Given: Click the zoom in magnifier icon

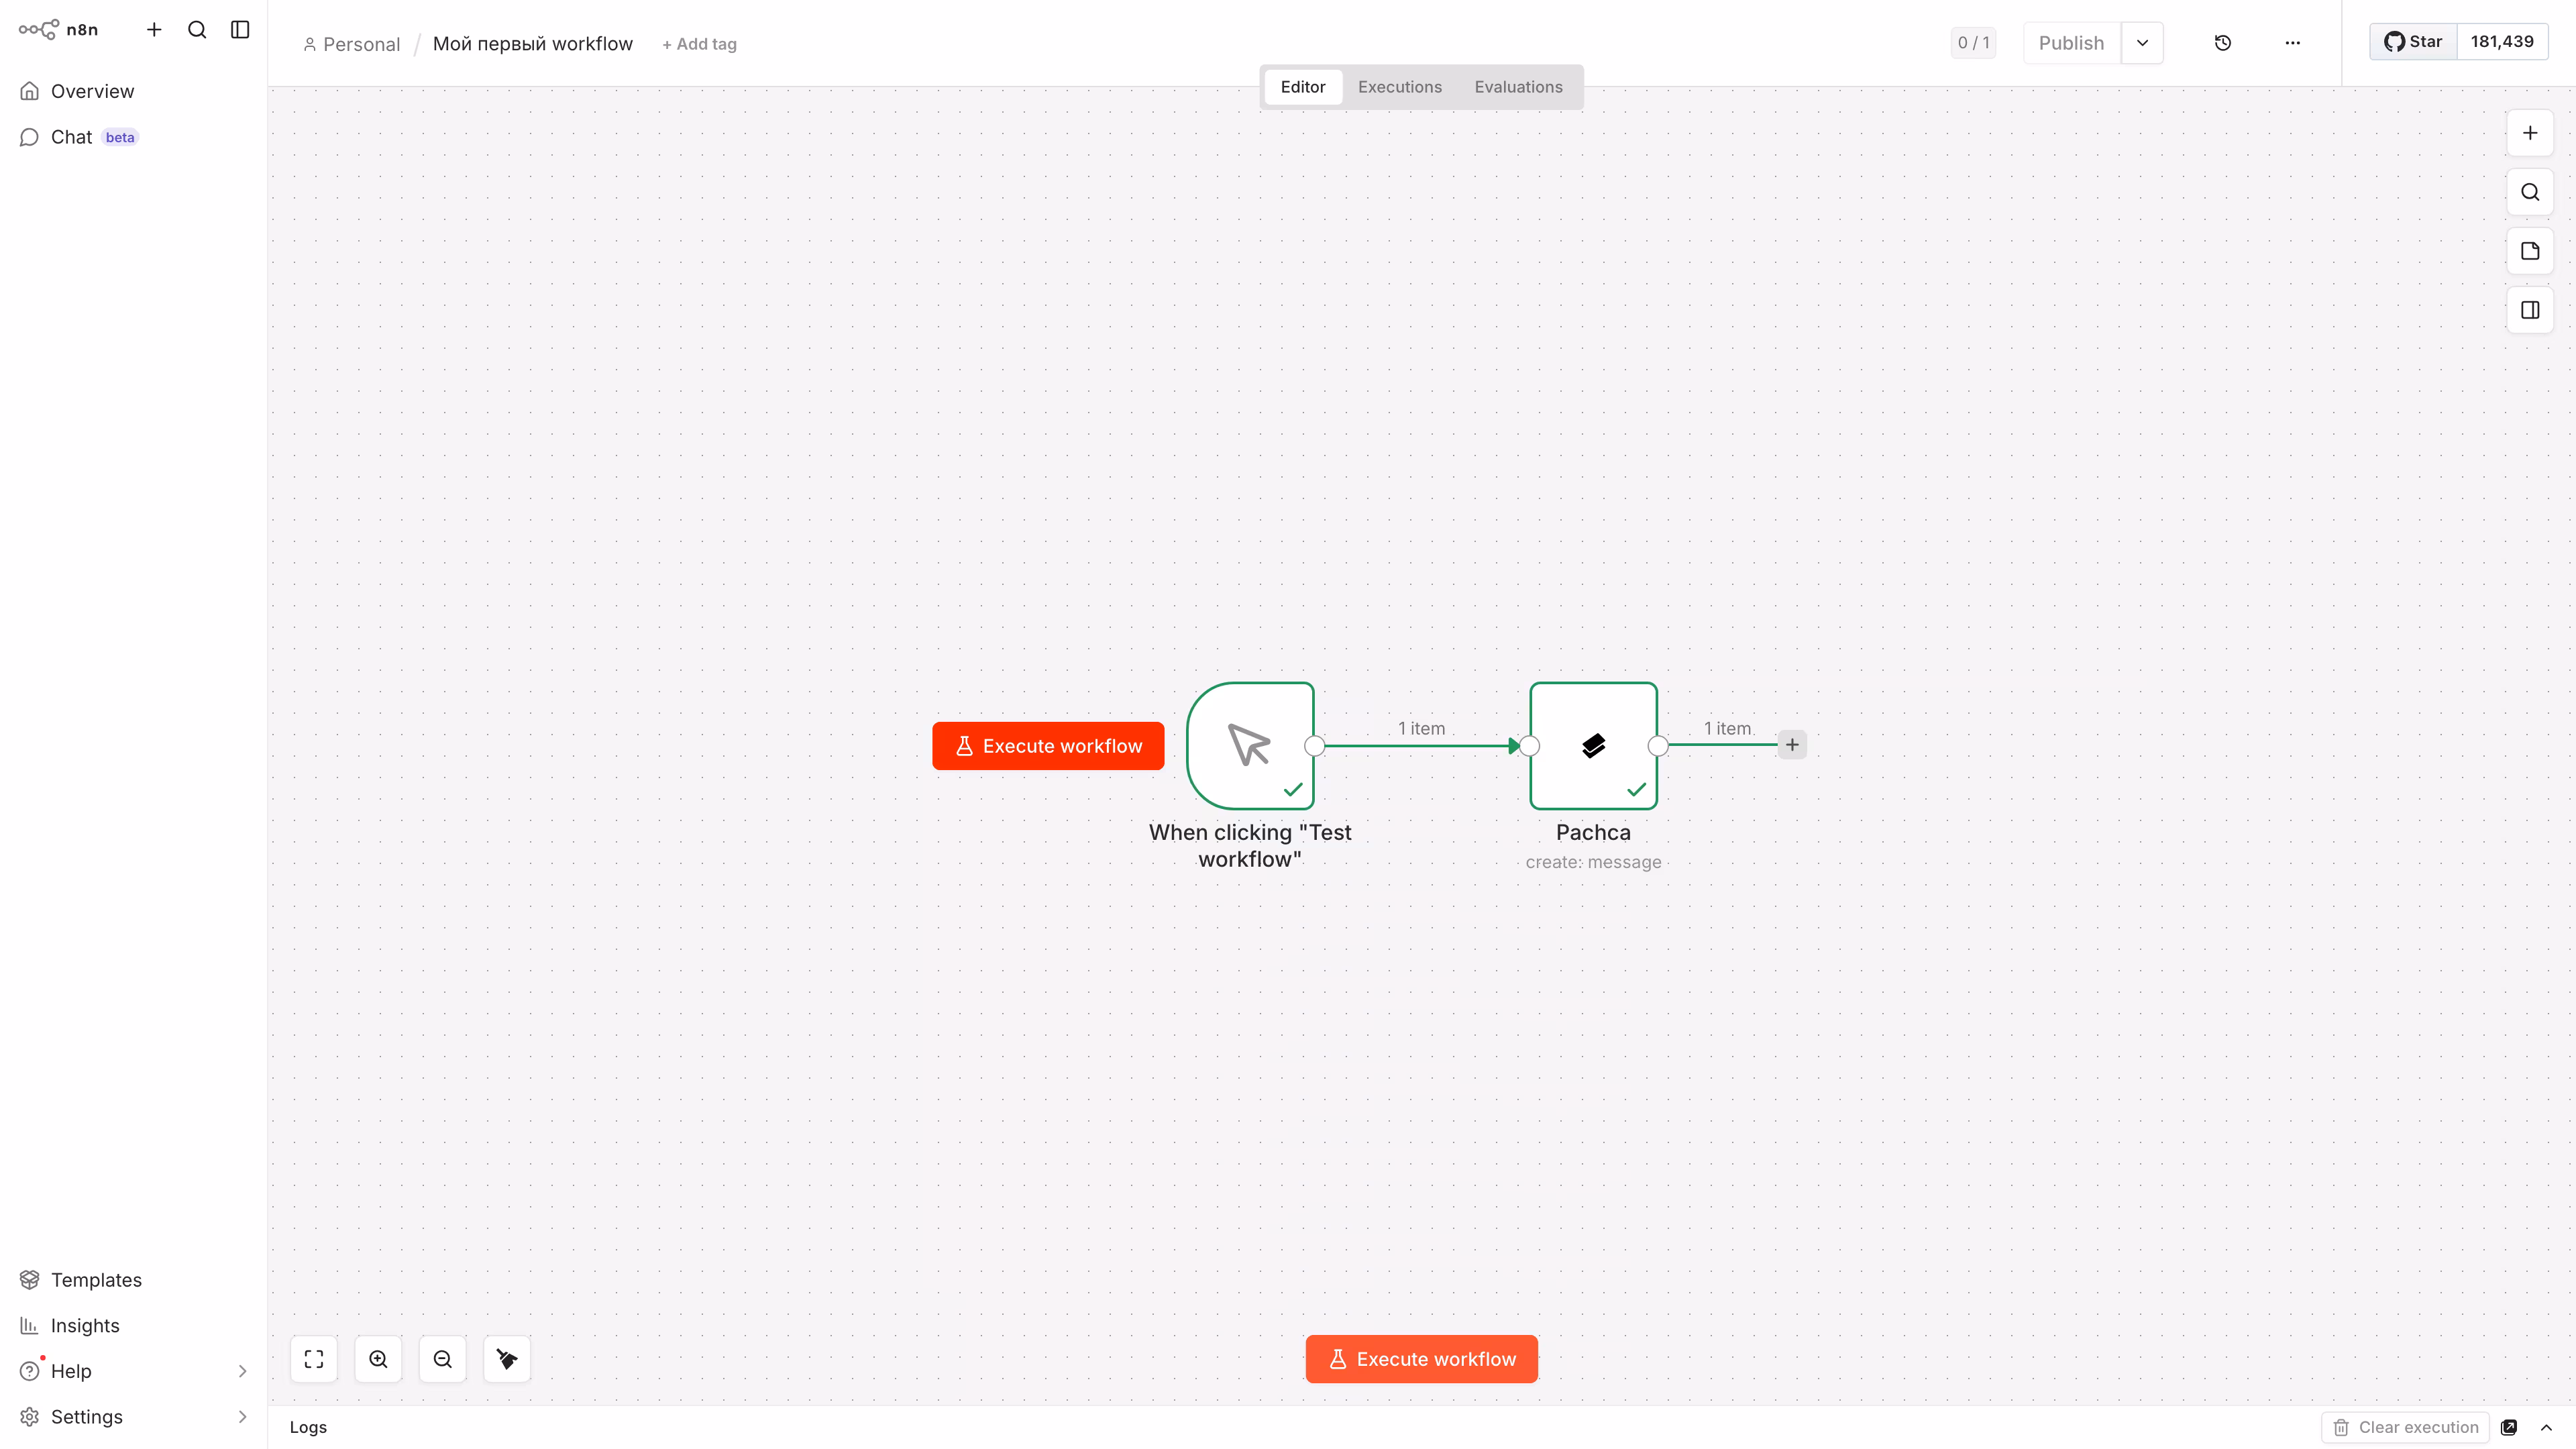Looking at the screenshot, I should 378,1359.
